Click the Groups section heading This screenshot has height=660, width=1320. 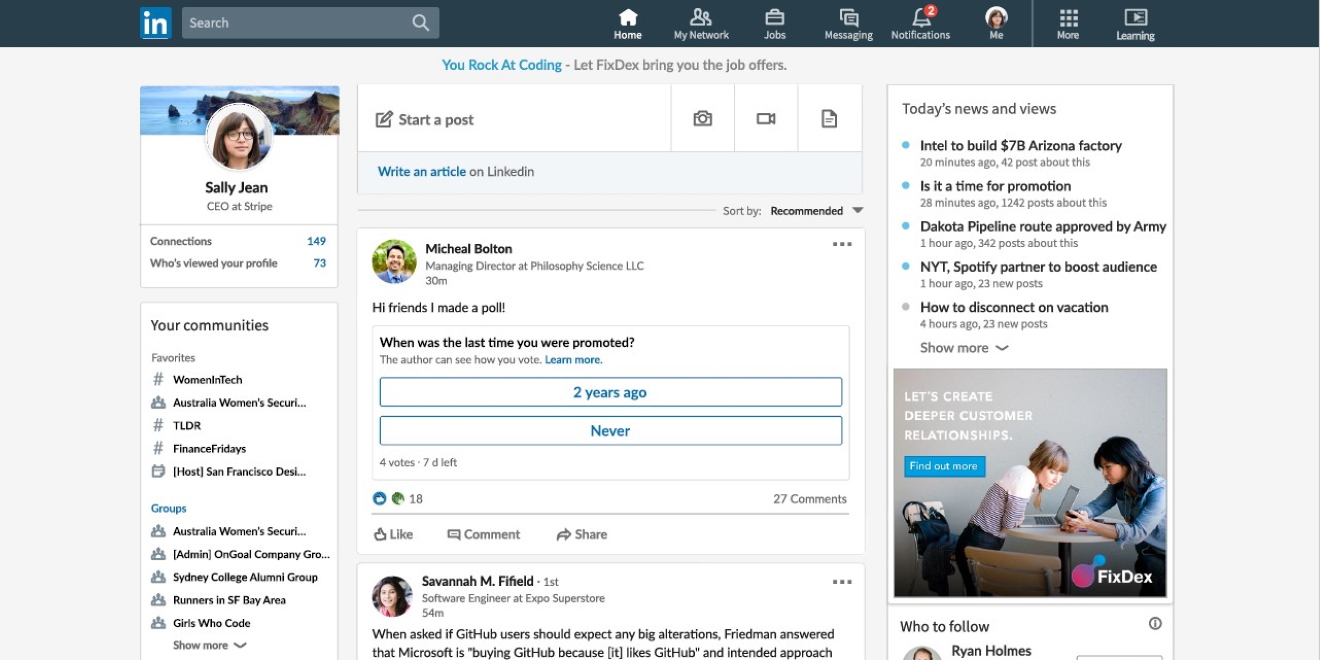169,509
